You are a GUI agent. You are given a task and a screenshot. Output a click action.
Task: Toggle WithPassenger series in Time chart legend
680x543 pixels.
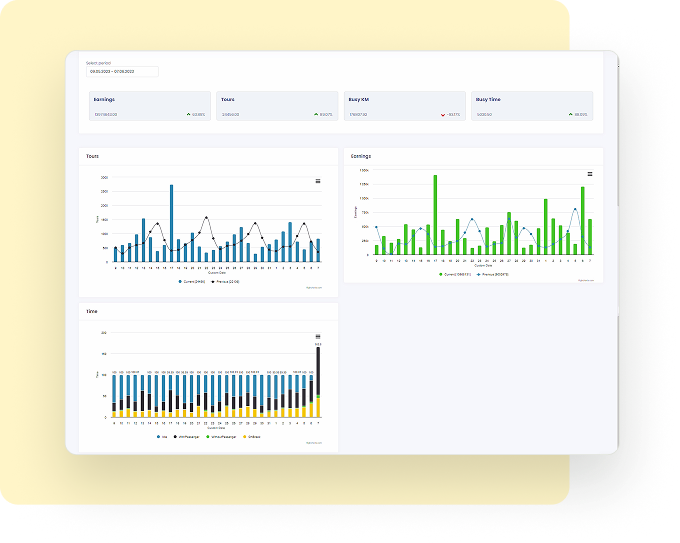click(186, 437)
